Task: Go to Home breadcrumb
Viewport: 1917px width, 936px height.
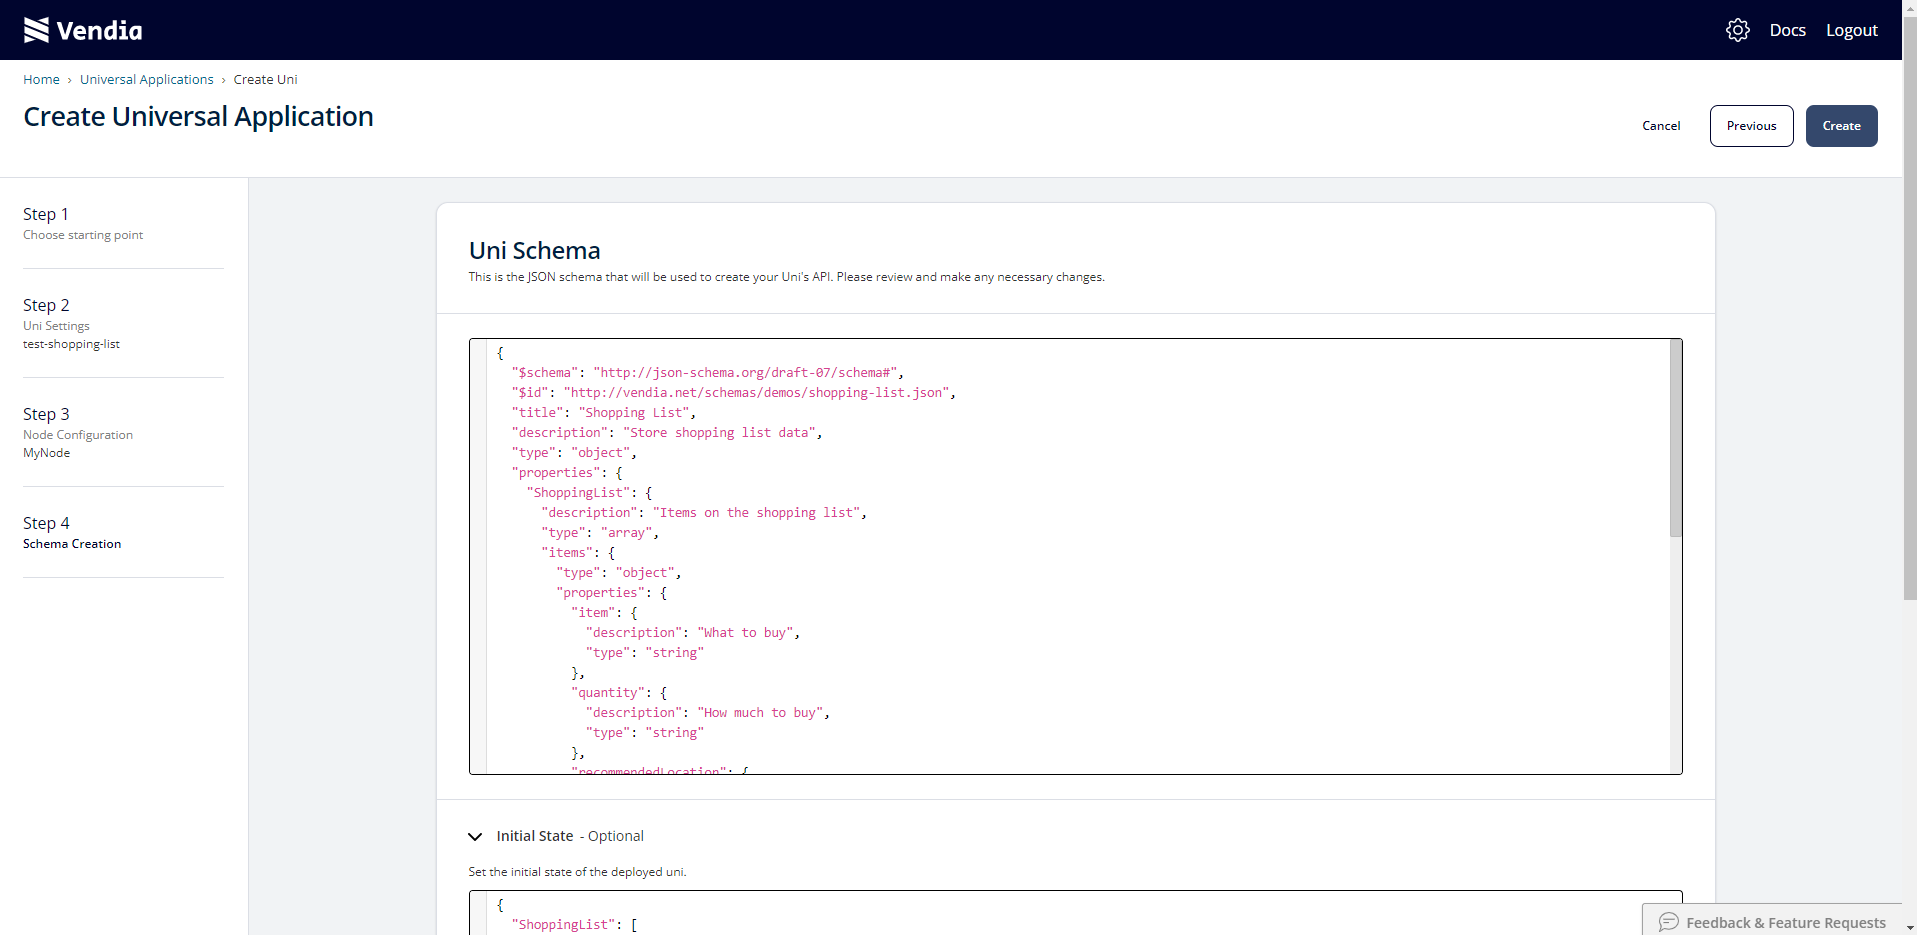Action: click(41, 79)
